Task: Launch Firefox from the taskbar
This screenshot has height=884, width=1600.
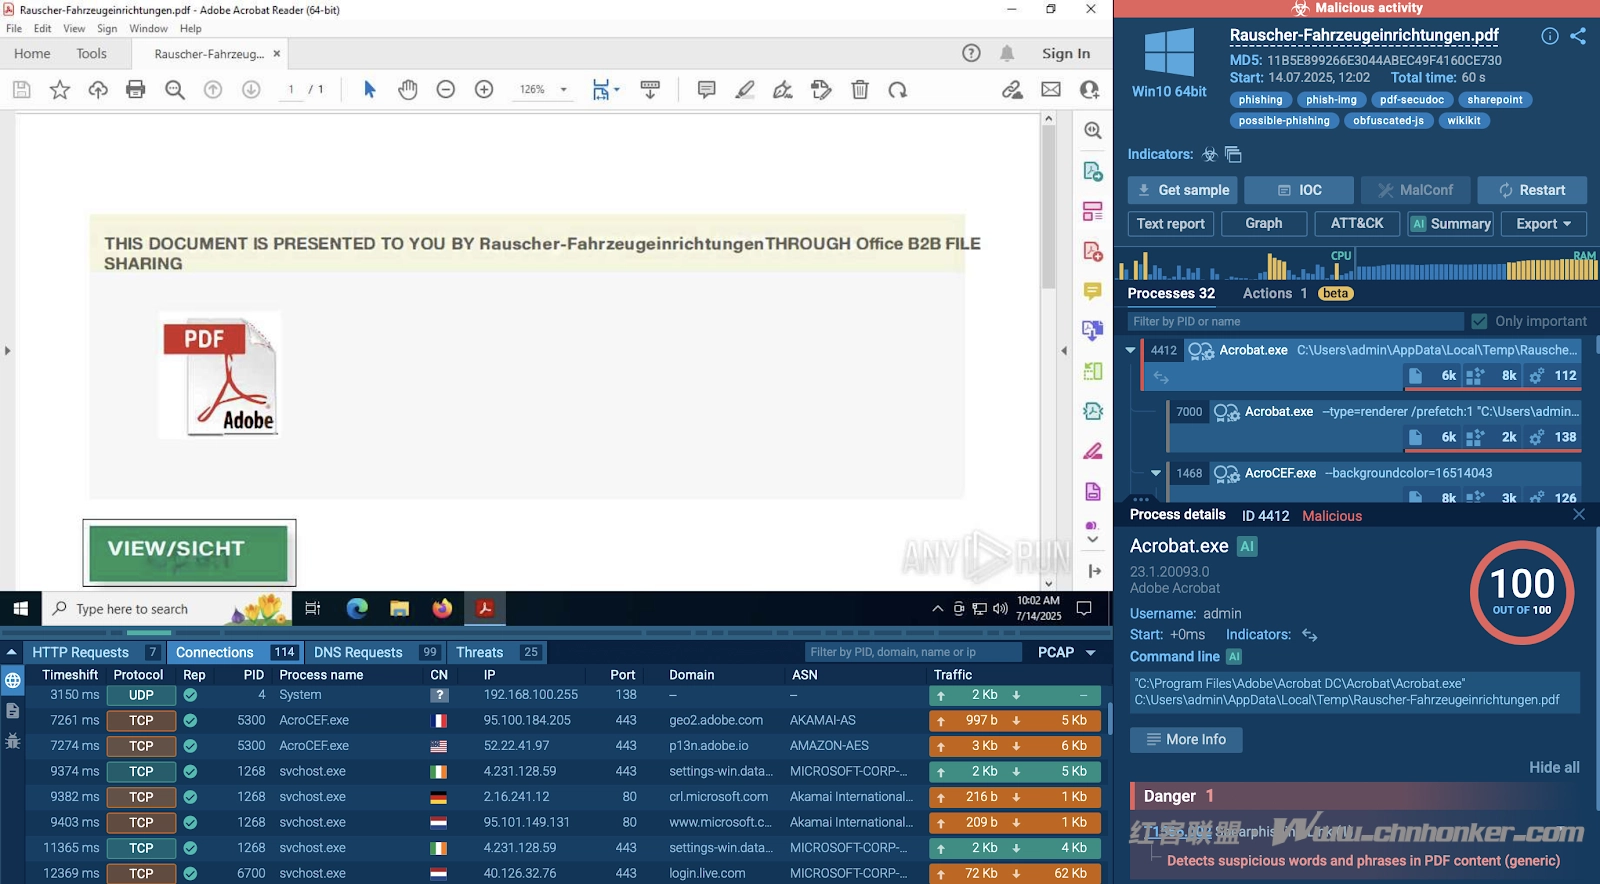Action: tap(442, 608)
